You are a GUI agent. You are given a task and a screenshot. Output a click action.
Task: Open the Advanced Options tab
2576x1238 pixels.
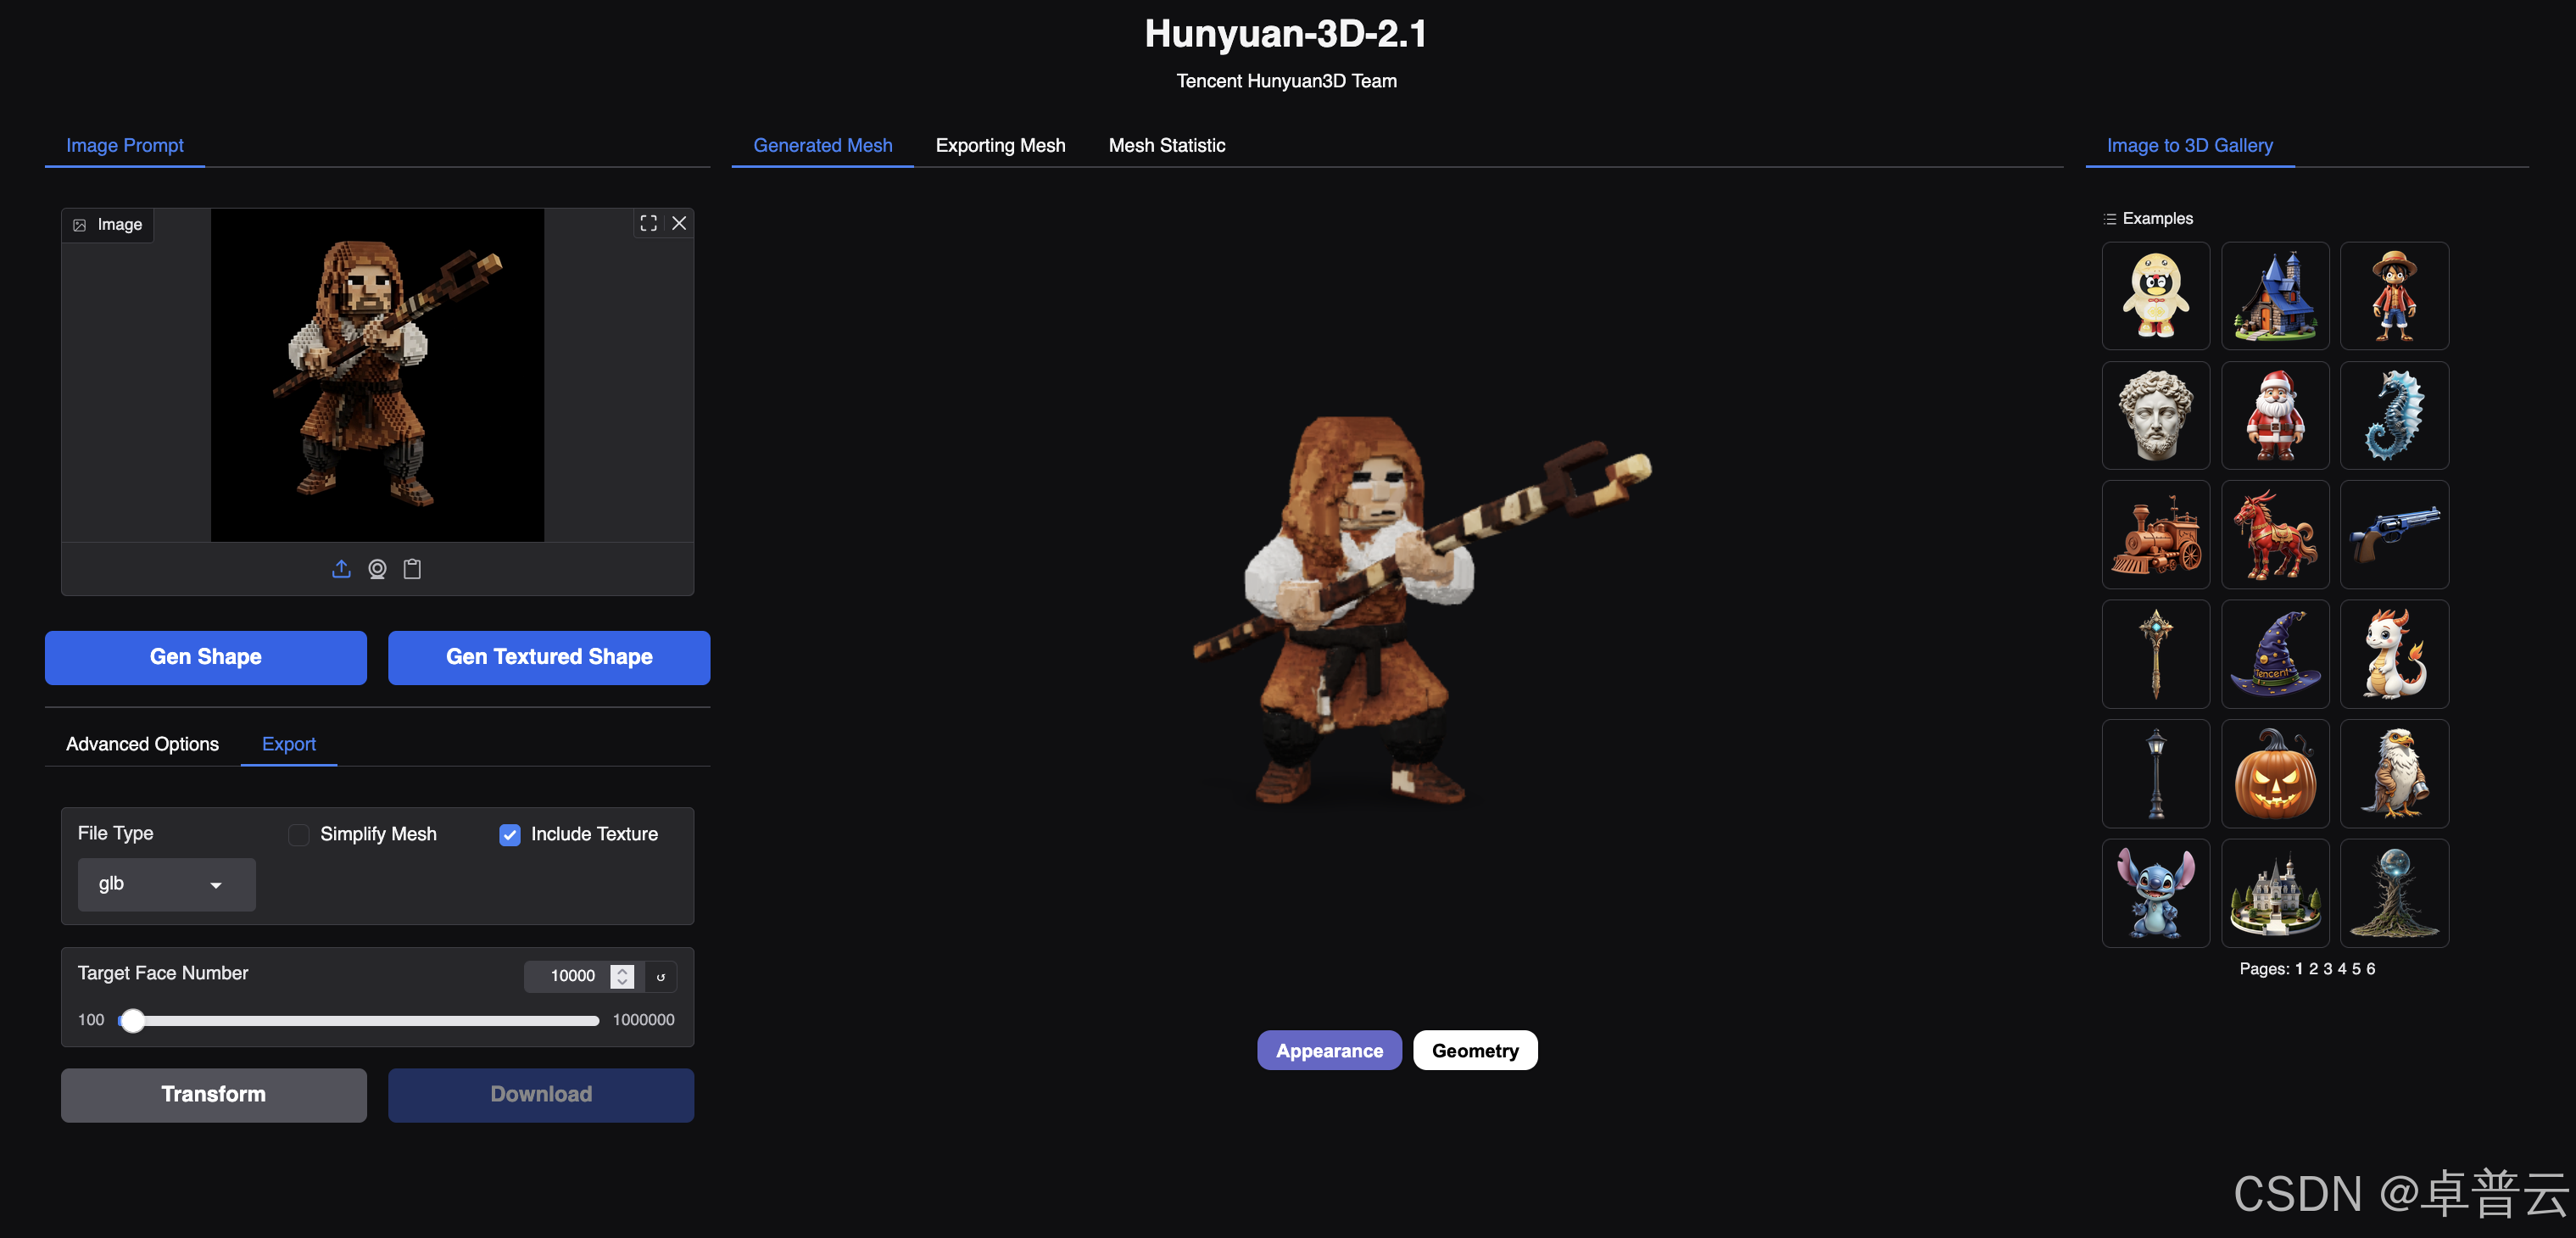[142, 744]
